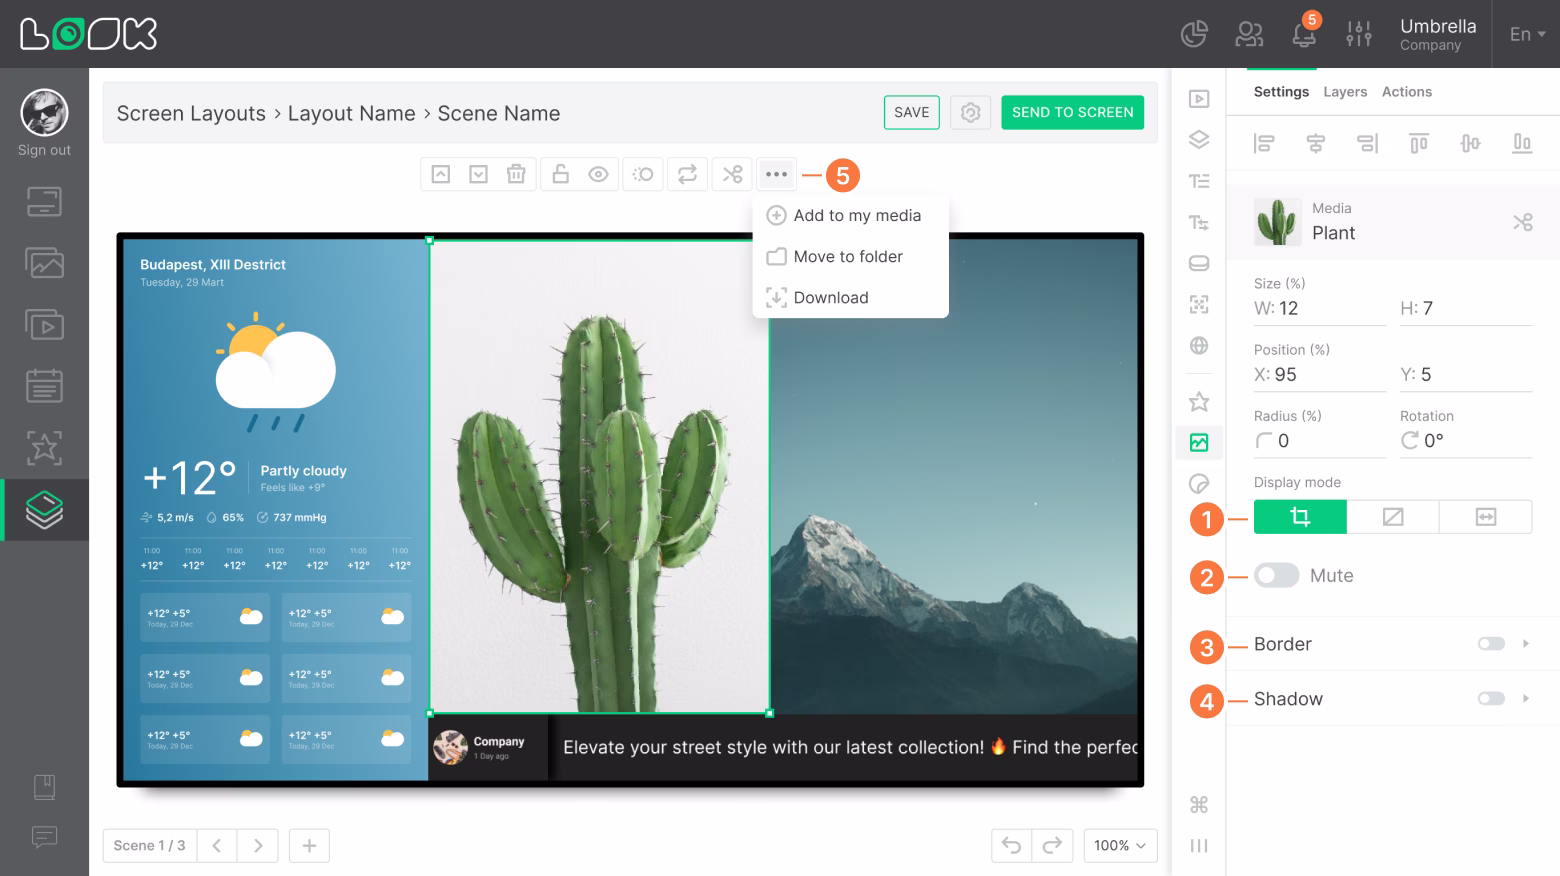Image resolution: width=1560 pixels, height=876 pixels.
Task: Open playlists icon in left sidebar
Action: (44, 325)
